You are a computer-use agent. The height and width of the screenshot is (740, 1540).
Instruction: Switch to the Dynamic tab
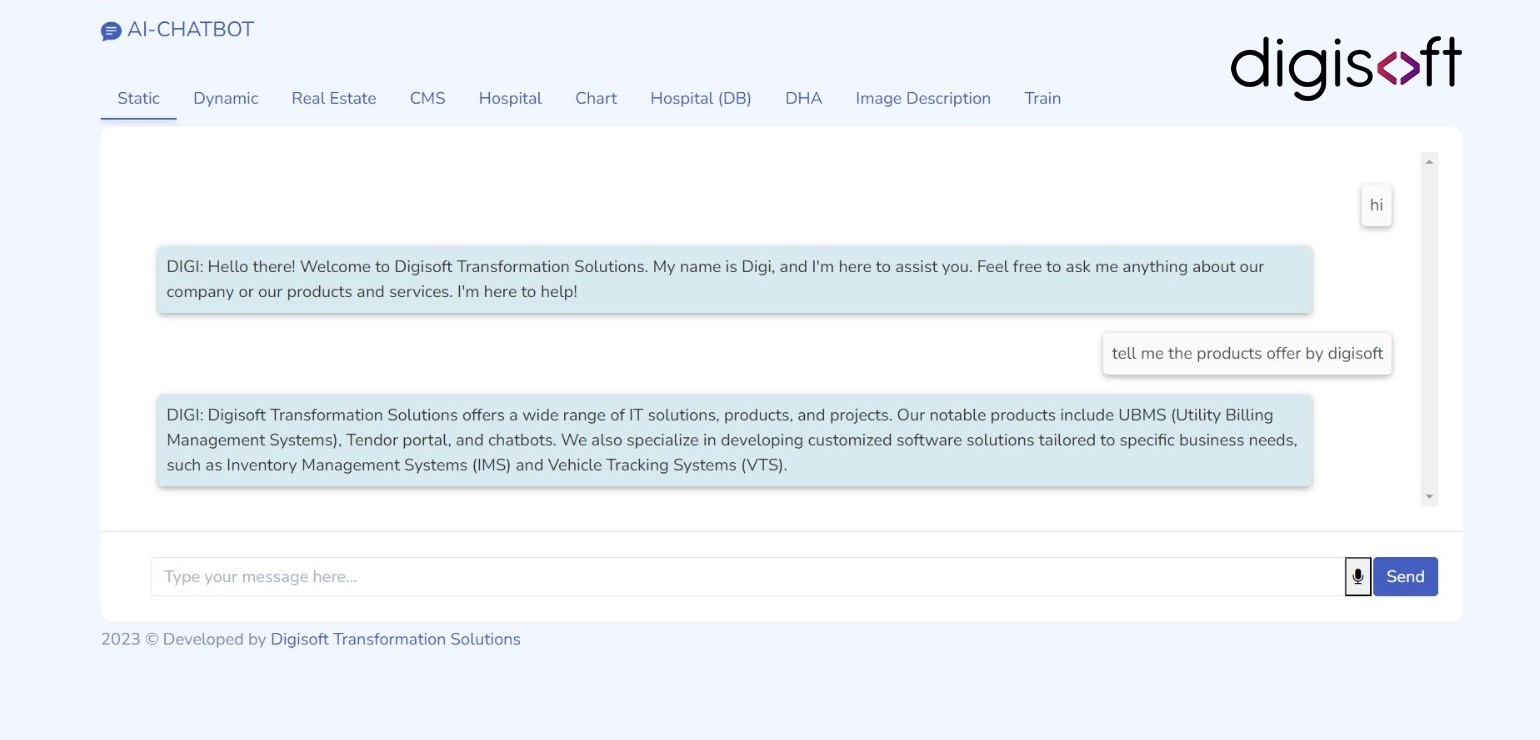coord(226,98)
